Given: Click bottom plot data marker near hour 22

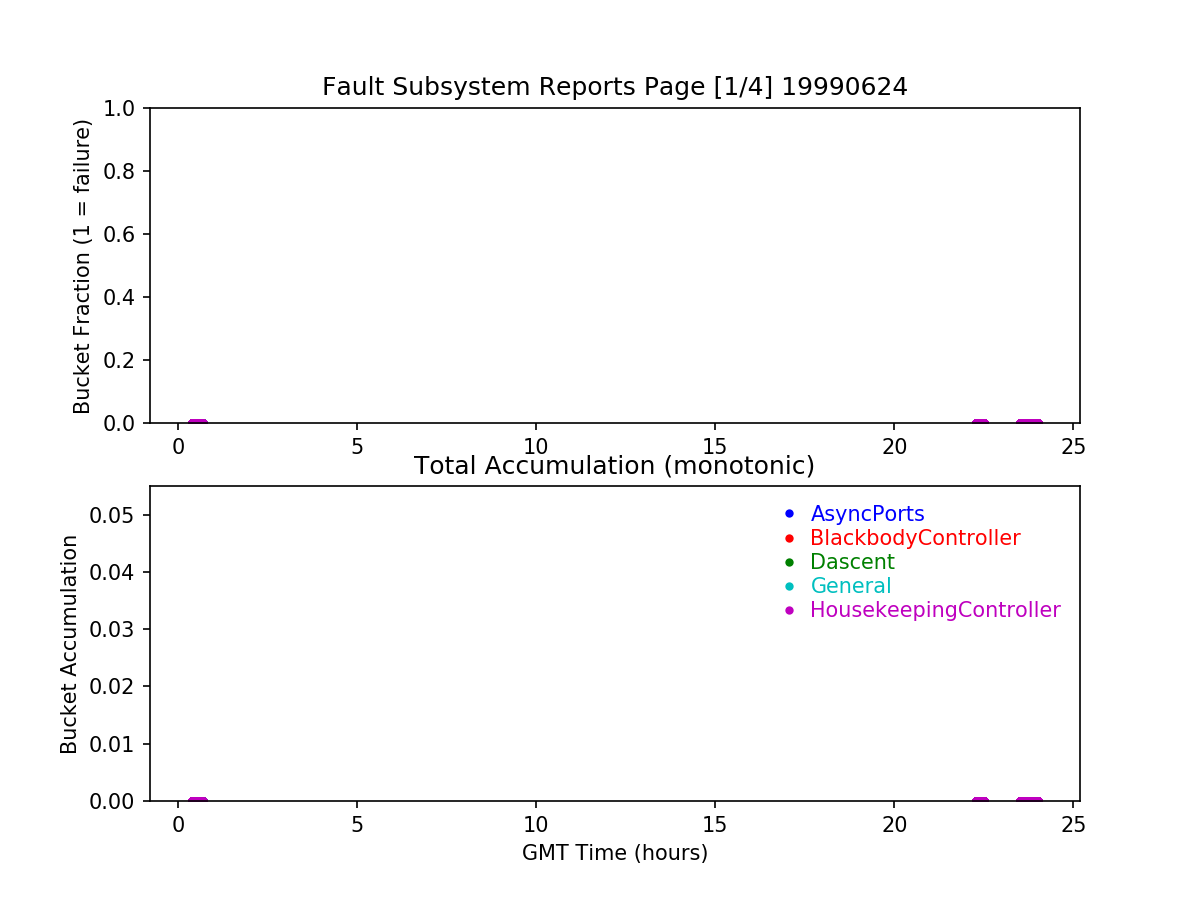Looking at the screenshot, I should [x=980, y=801].
